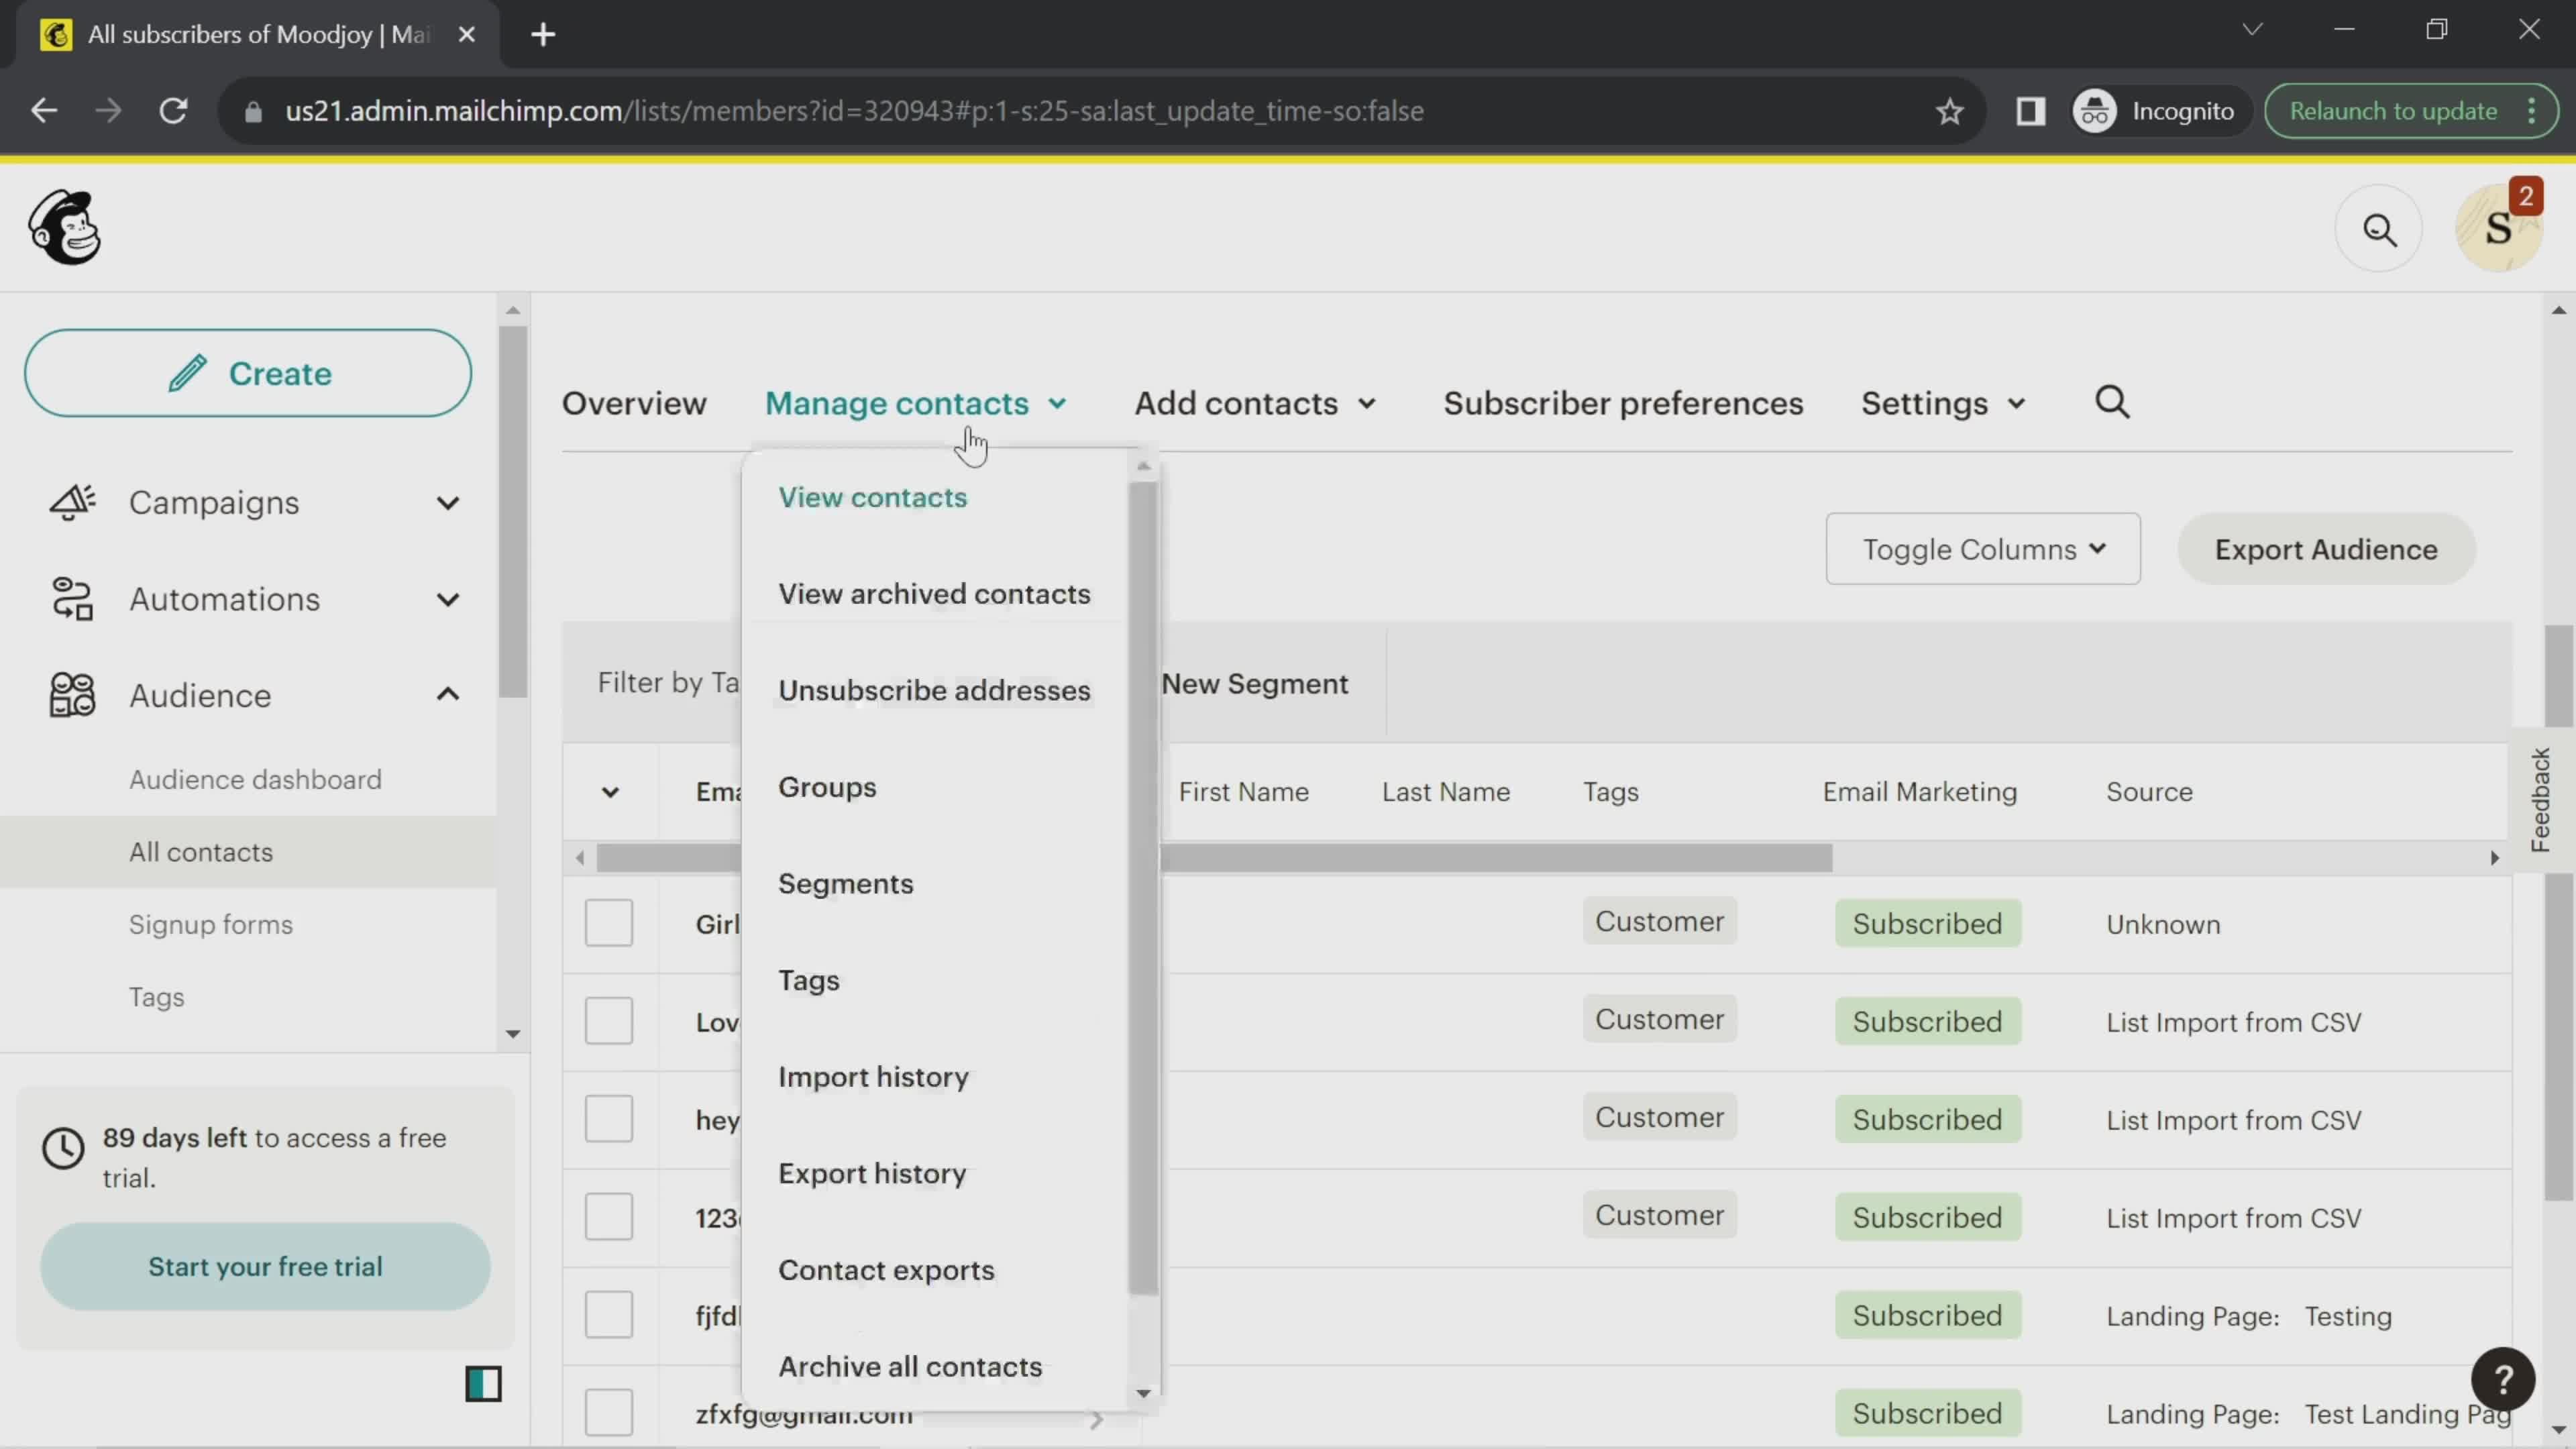2576x1449 pixels.
Task: Select Export history menu item
Action: click(x=872, y=1174)
